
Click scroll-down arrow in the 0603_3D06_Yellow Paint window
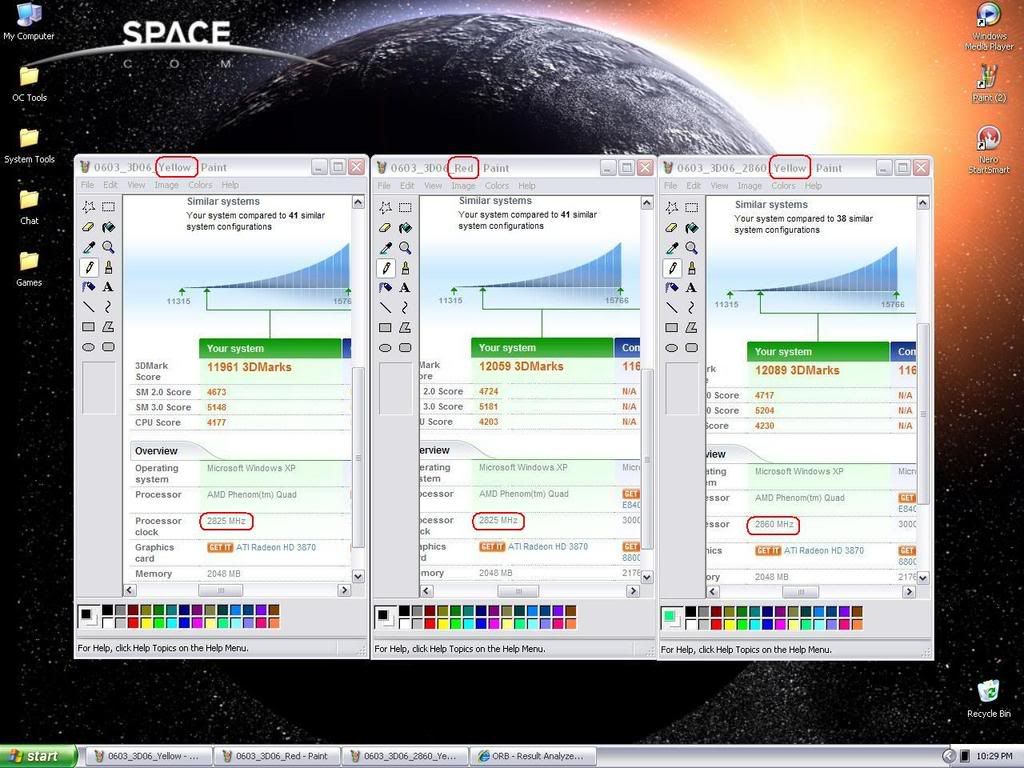click(358, 576)
